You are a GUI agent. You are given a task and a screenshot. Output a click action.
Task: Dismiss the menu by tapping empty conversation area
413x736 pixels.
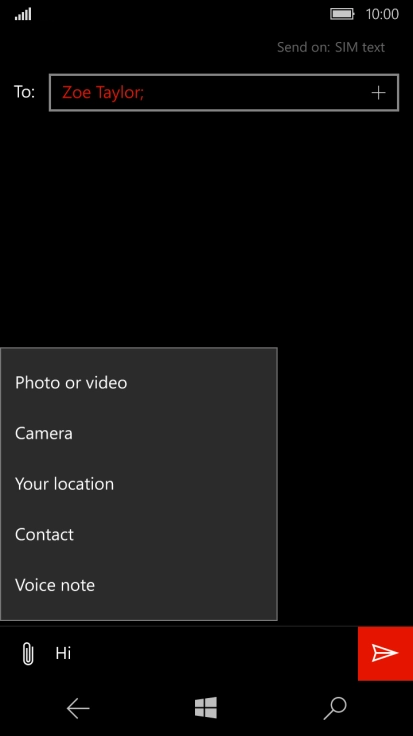tap(206, 225)
